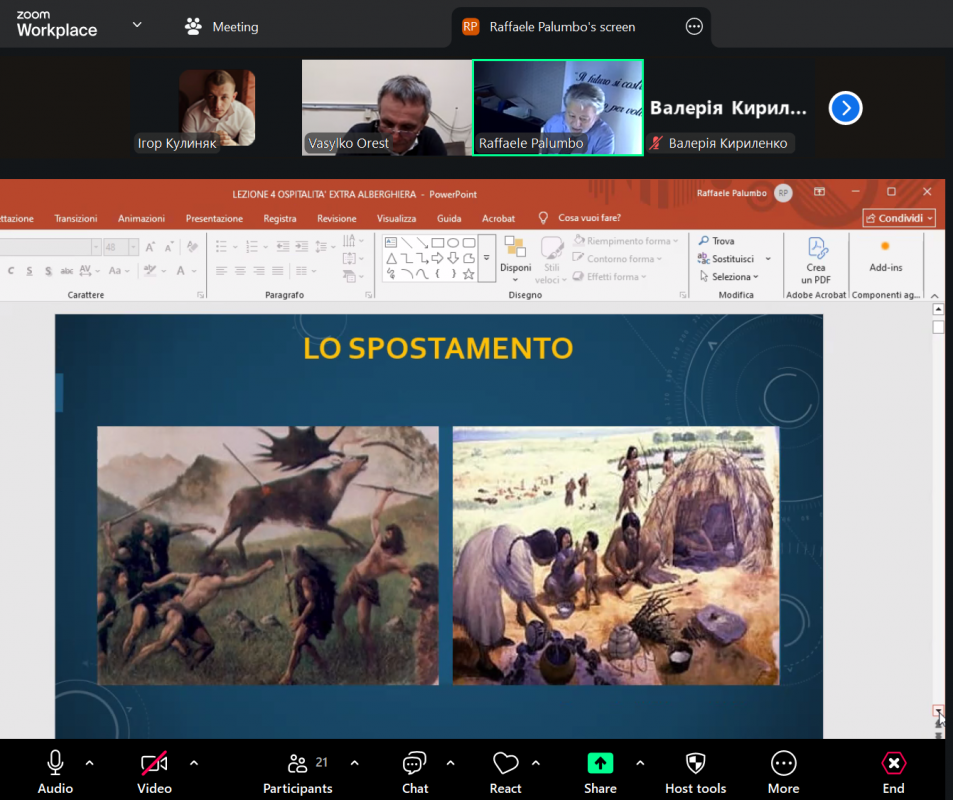Open Host tools shield icon
Image resolution: width=953 pixels, height=800 pixels.
point(696,764)
